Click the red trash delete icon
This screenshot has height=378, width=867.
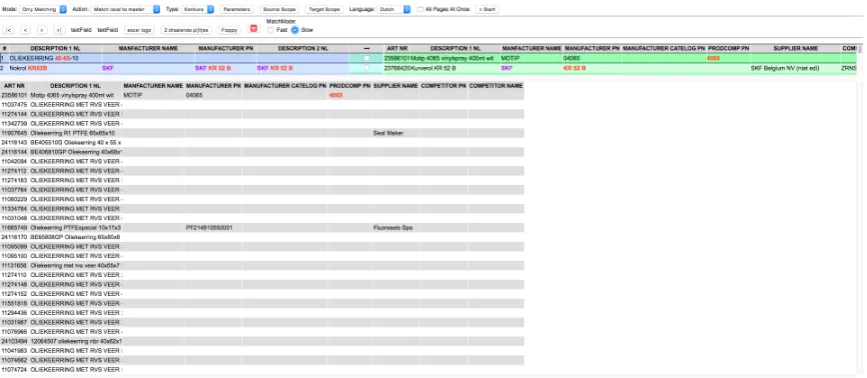[253, 29]
